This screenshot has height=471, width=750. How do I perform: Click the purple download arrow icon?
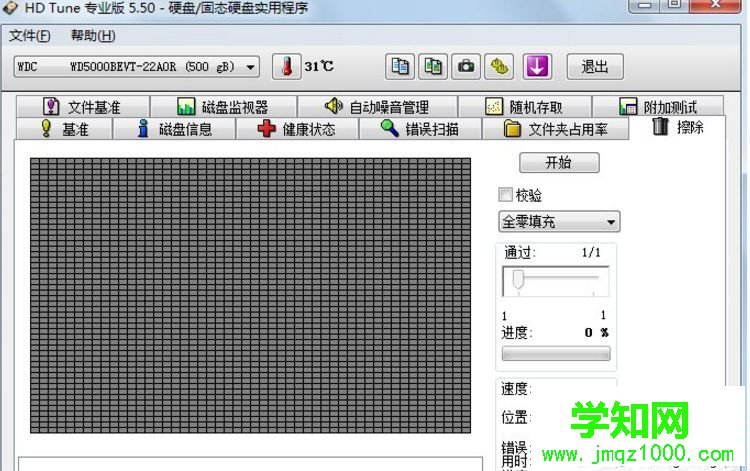tap(537, 66)
